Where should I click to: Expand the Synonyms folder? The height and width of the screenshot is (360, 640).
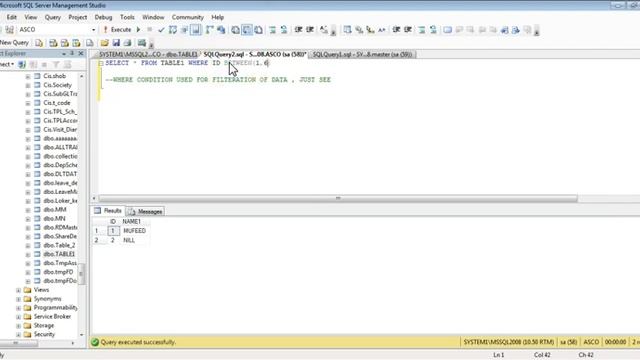pos(18,299)
